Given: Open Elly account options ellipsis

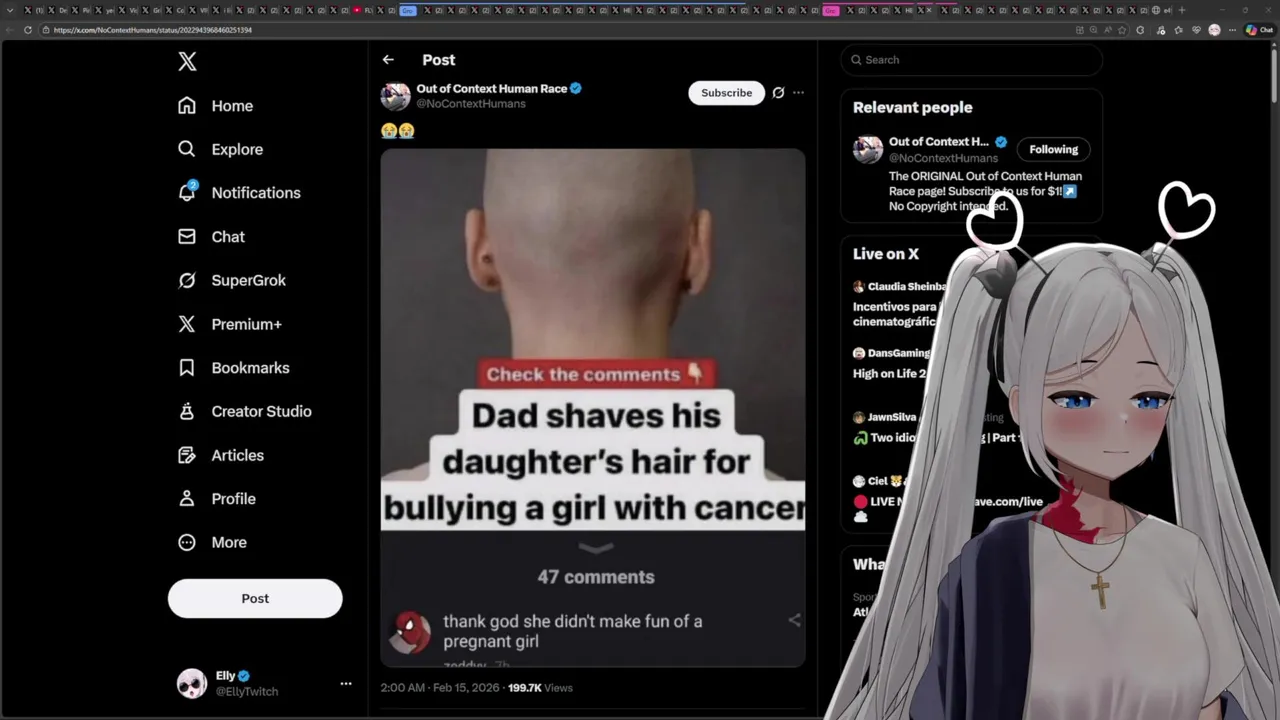Looking at the screenshot, I should point(346,684).
